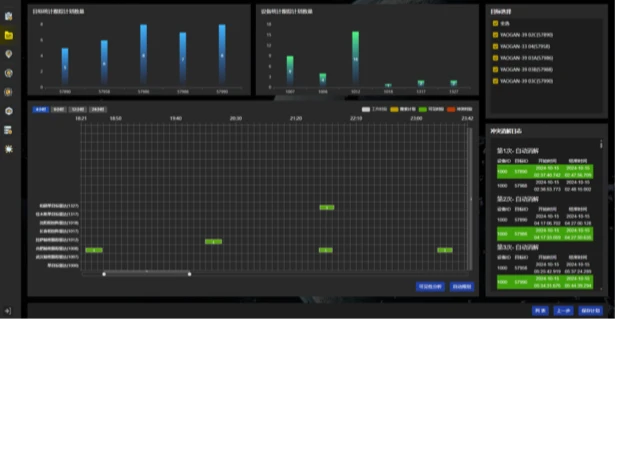The width and height of the screenshot is (620, 450).
Task: Click the clipboard icon at top of sidebar
Action: pyautogui.click(x=9, y=16)
